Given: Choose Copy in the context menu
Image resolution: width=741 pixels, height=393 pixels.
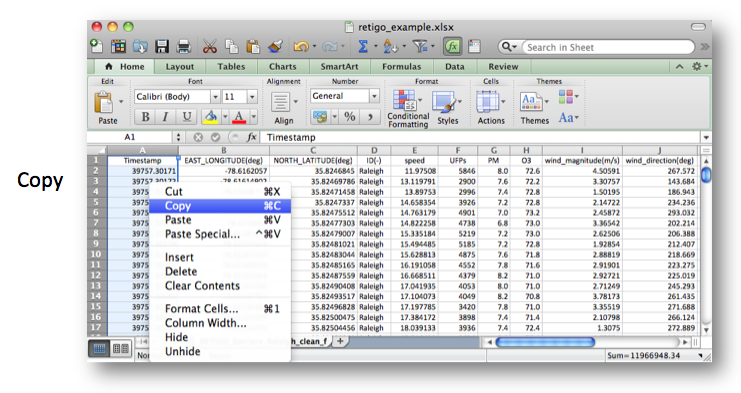Looking at the screenshot, I should (220, 206).
